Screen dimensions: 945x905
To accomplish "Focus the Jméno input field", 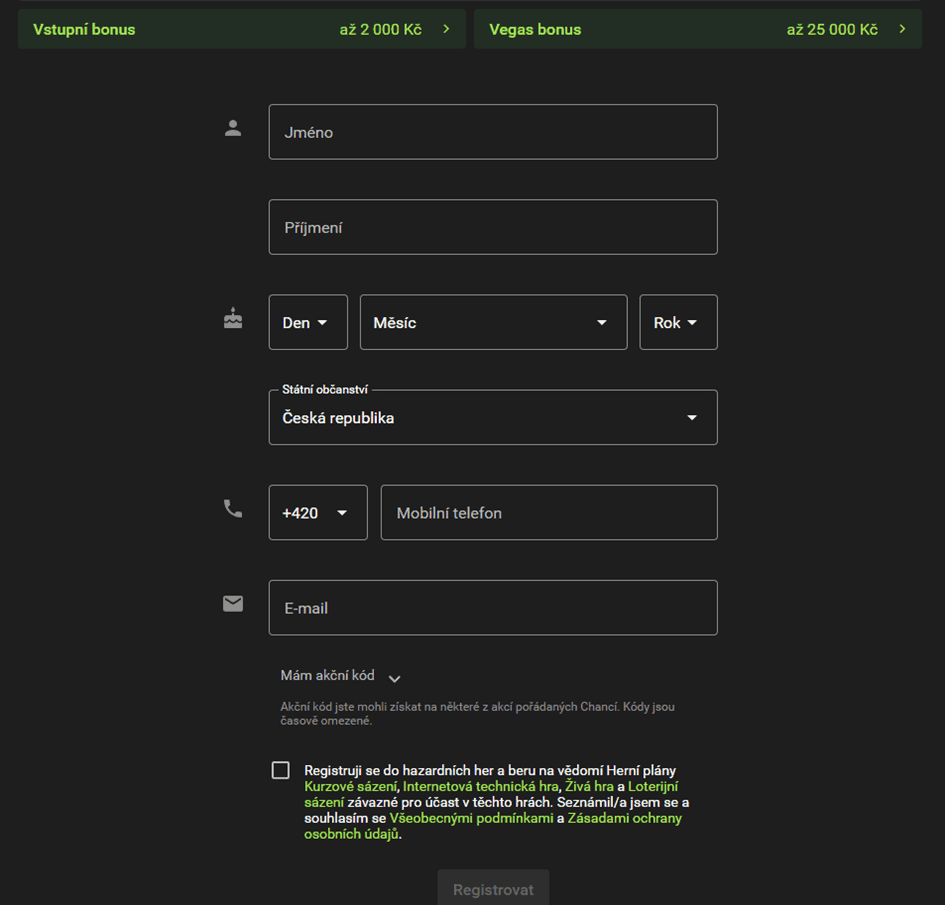I will pos(493,132).
